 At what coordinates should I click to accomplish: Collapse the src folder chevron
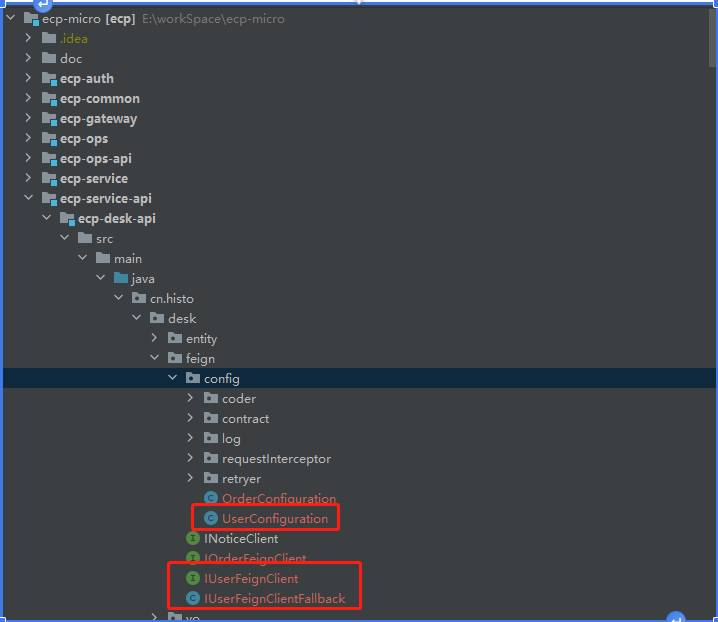[x=65, y=238]
